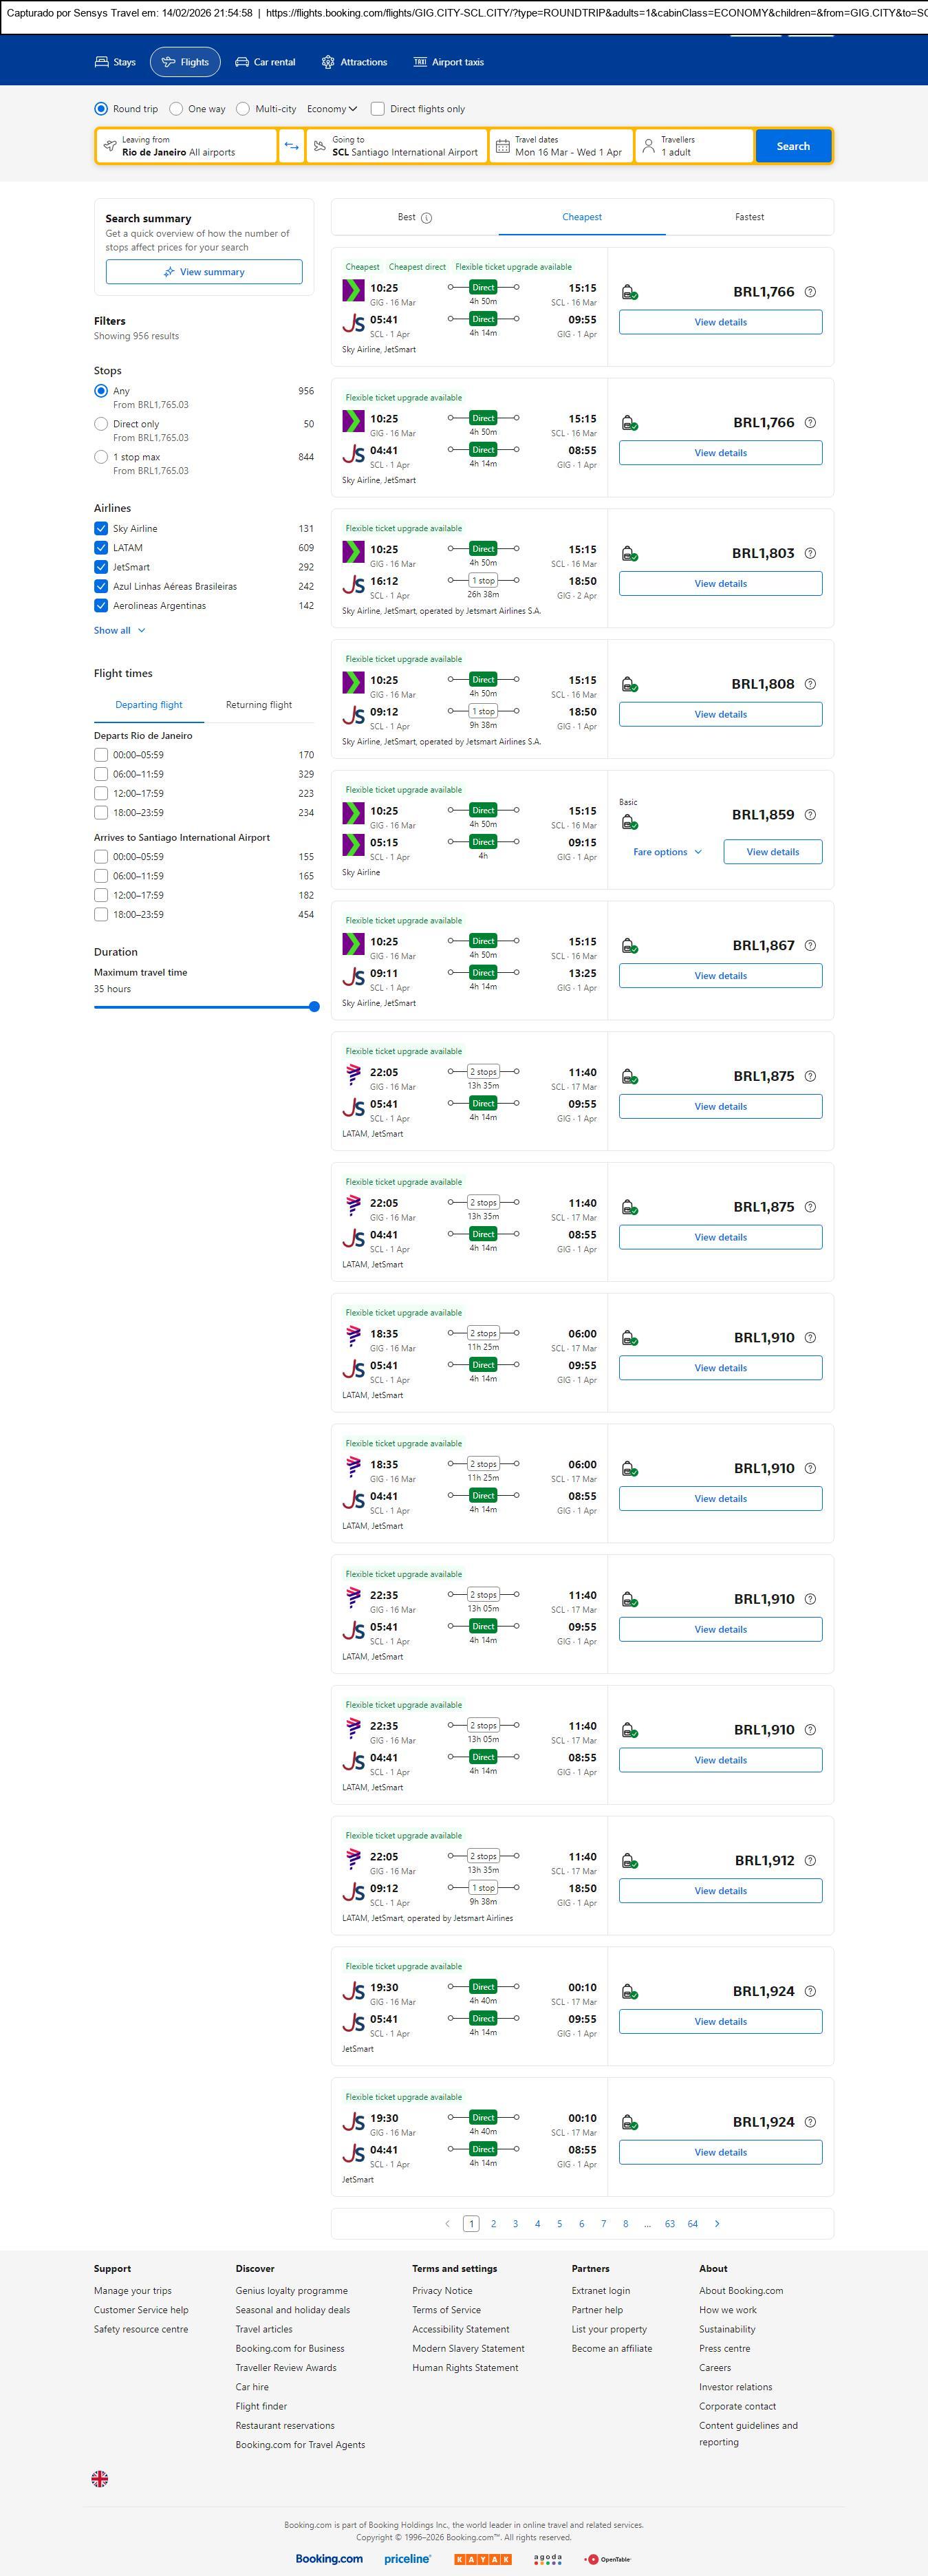Click the help icon beside BRL1,803 price
This screenshot has width=928, height=2576.
point(810,553)
